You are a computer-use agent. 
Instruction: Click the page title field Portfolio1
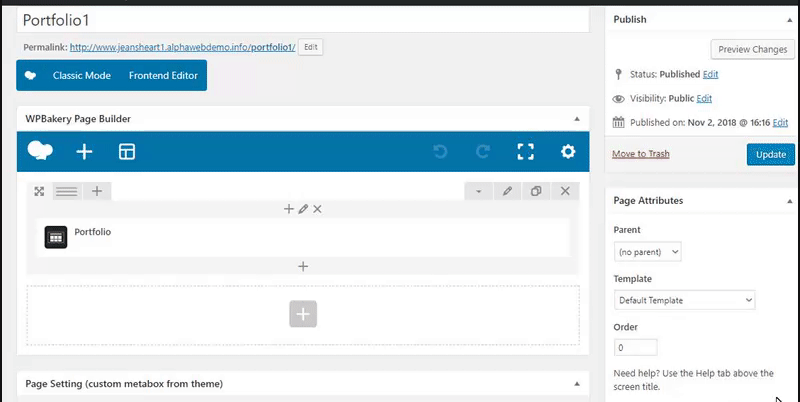pyautogui.click(x=303, y=20)
